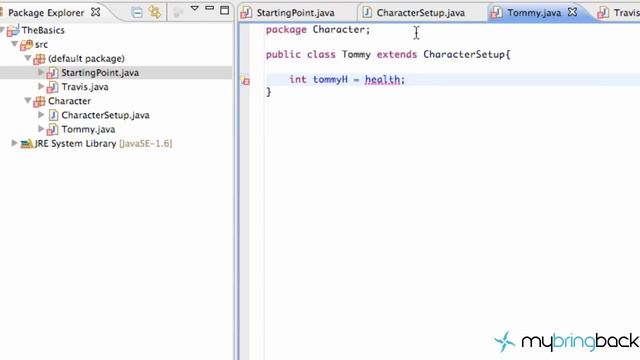Image resolution: width=640 pixels, height=360 pixels.
Task: Click the CharacterSetup.java file icon in tree
Action: point(53,115)
